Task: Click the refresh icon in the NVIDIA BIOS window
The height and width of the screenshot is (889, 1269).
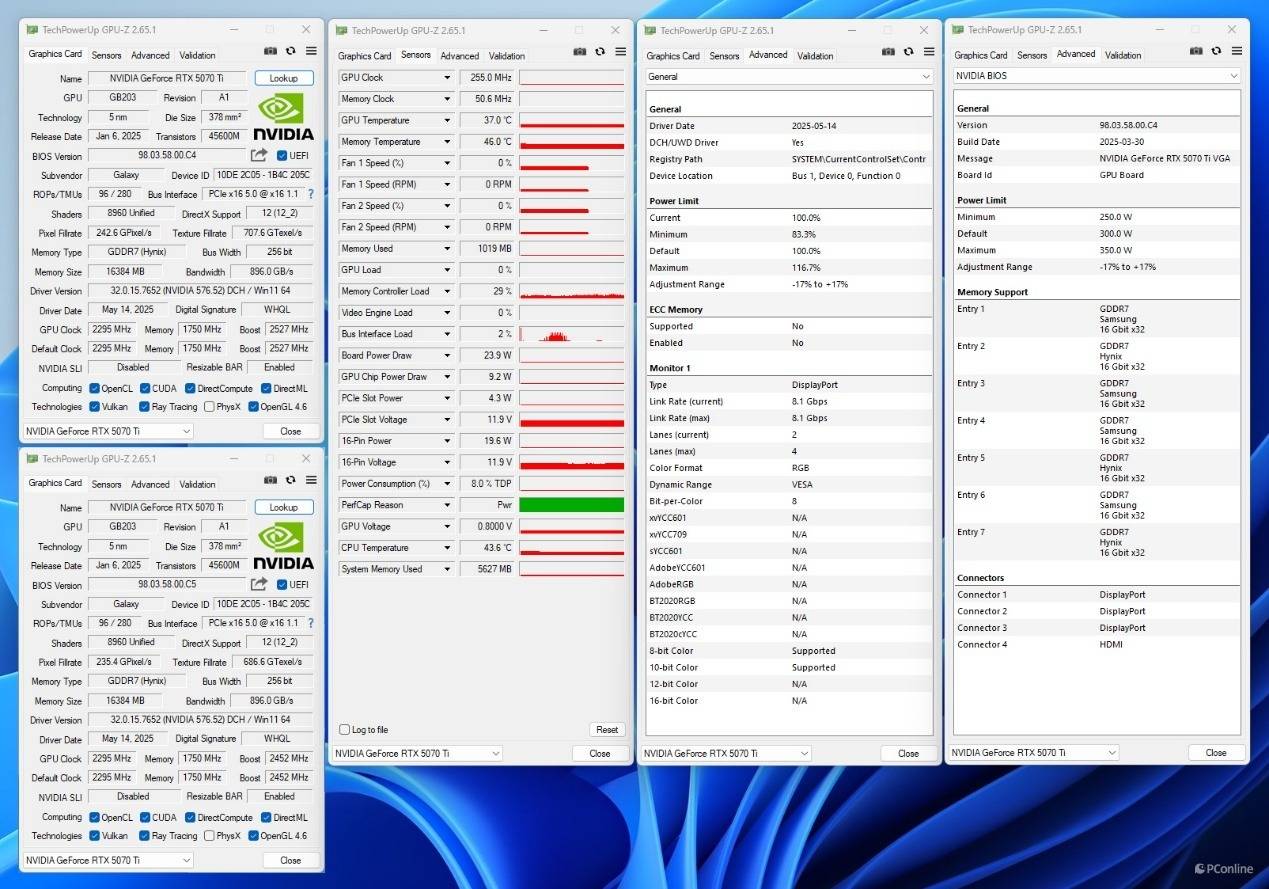Action: click(1216, 51)
